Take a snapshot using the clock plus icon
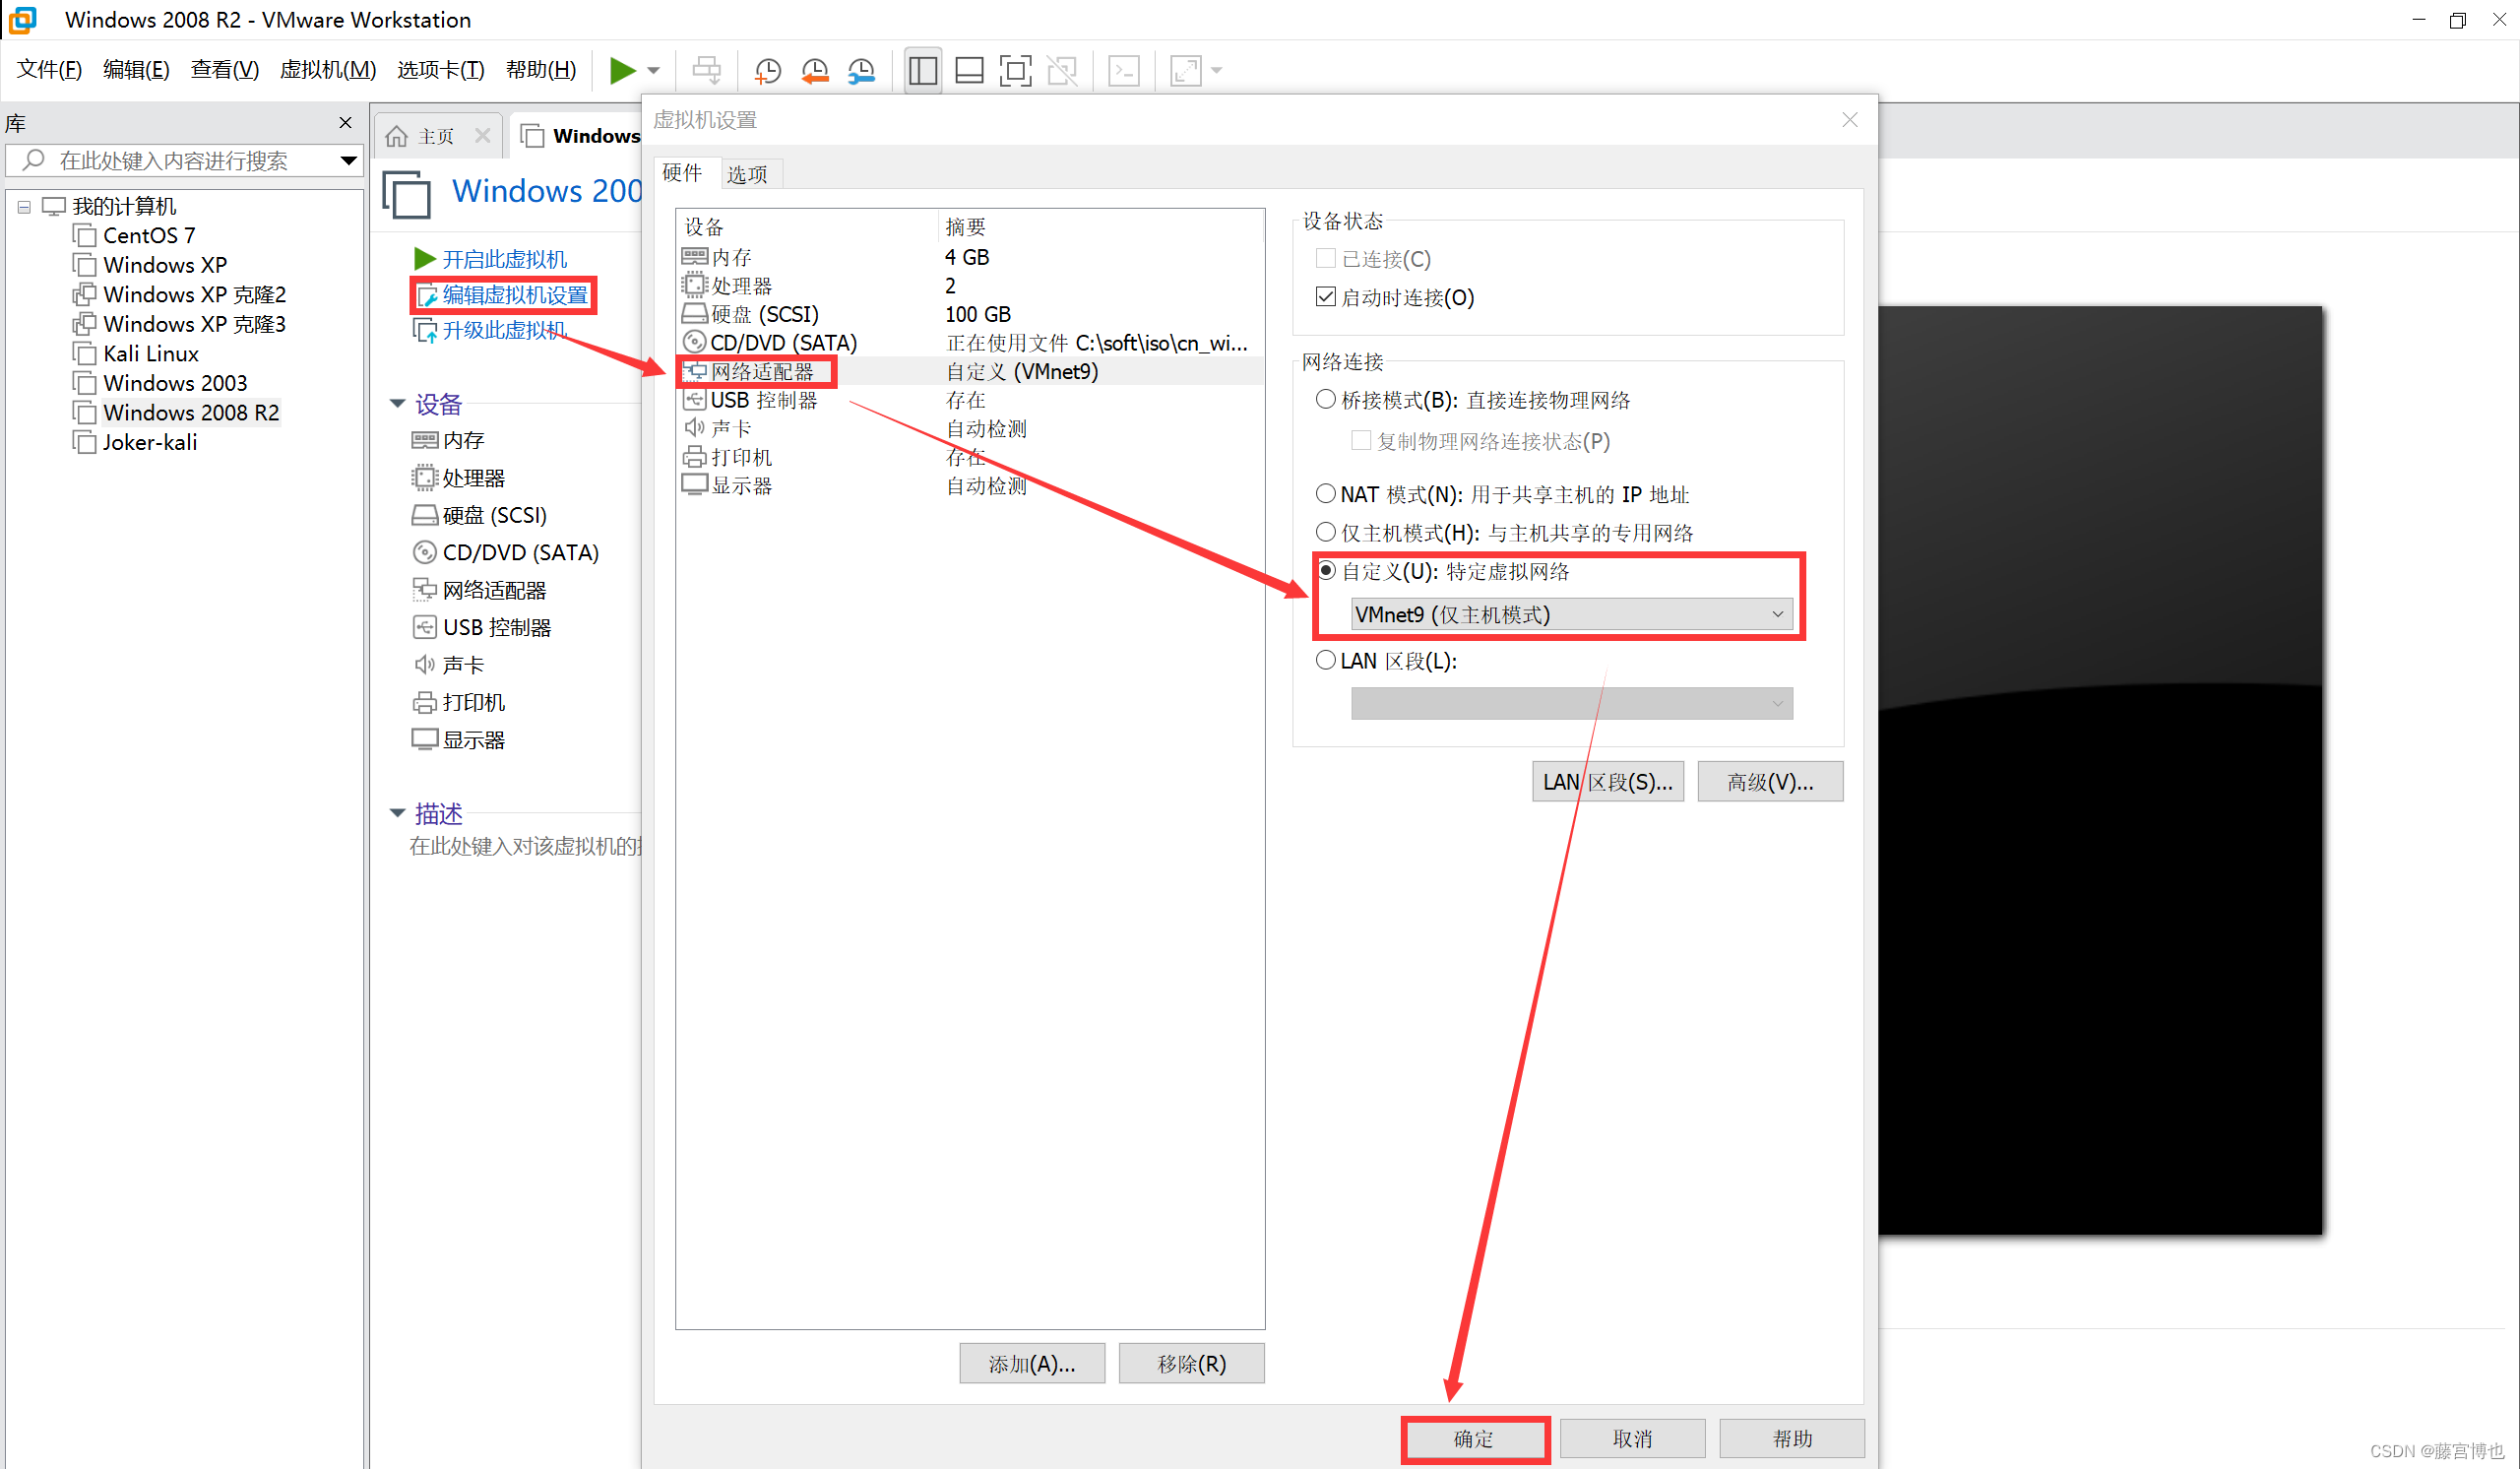The image size is (2520, 1469). click(768, 70)
